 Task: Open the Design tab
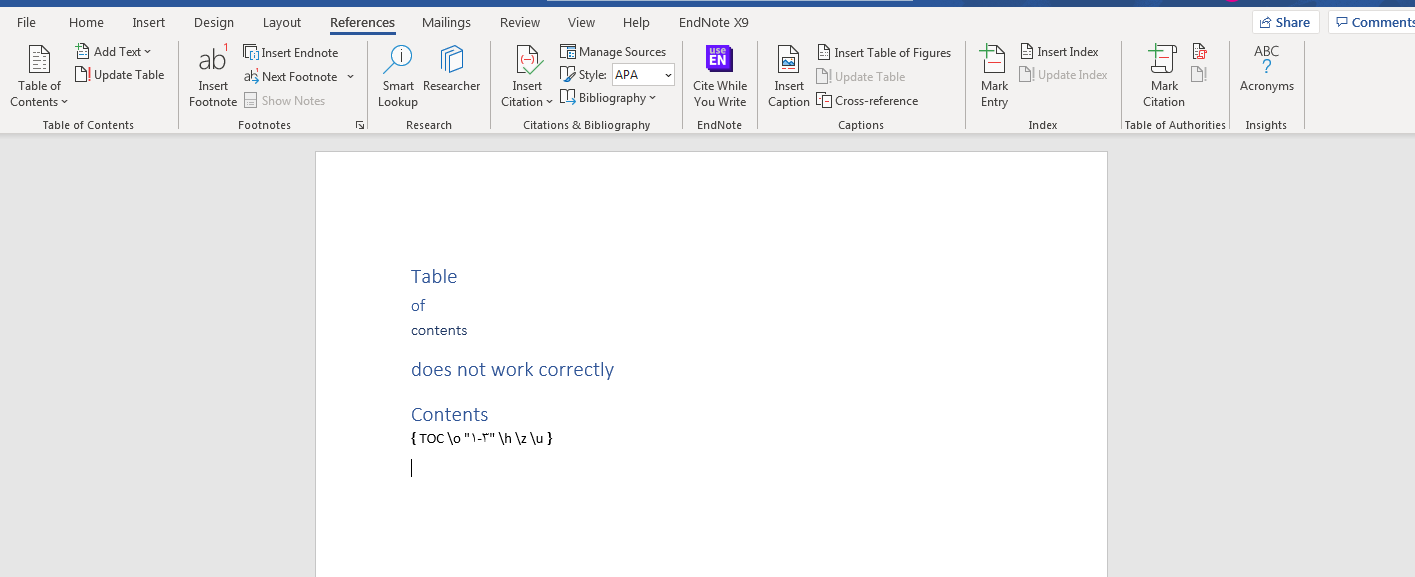213,22
